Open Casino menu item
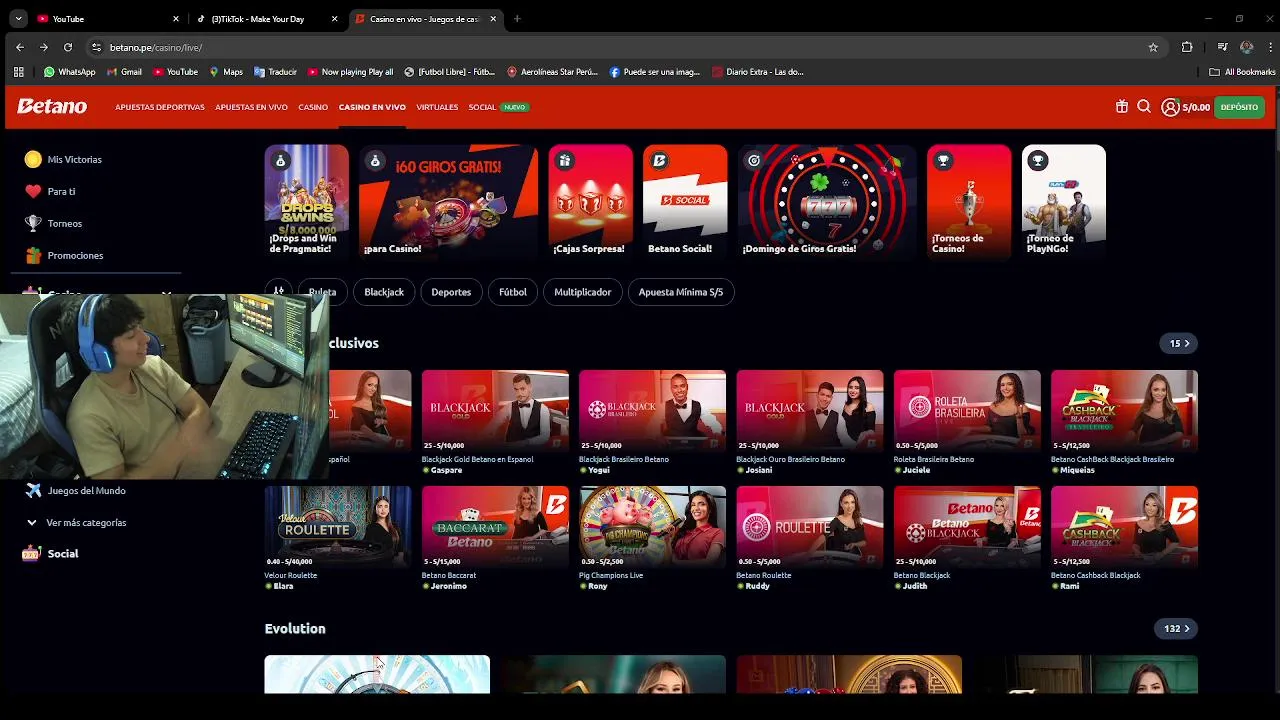The height and width of the screenshot is (720, 1280). (x=313, y=107)
